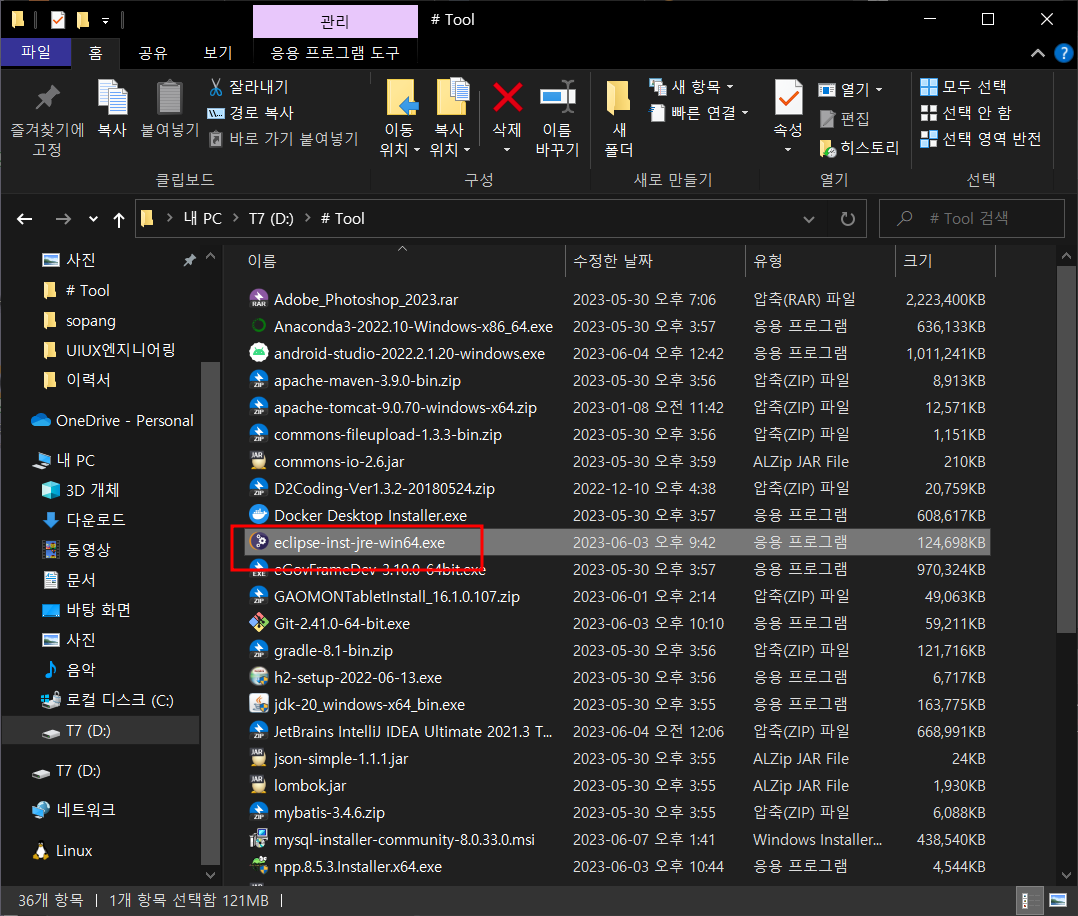
Task: Open the File (파일) tab
Action: pos(36,52)
